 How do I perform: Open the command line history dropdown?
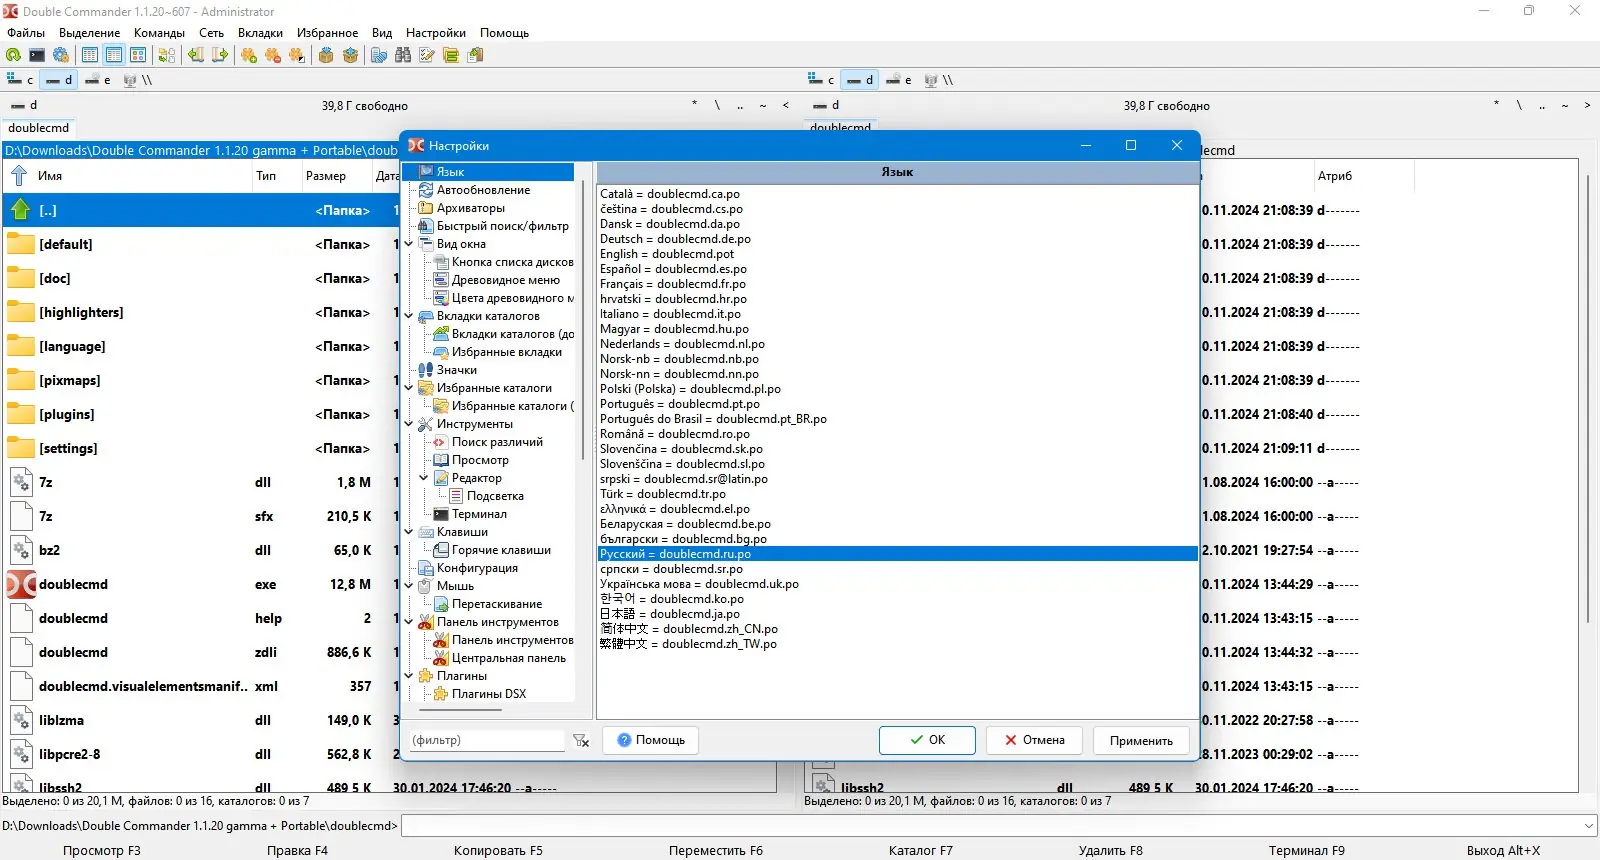point(1589,826)
